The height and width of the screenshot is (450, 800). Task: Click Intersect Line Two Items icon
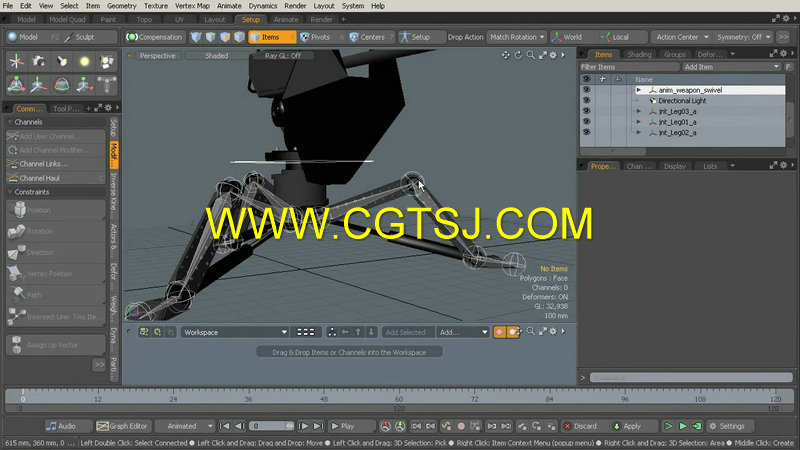click(x=16, y=316)
